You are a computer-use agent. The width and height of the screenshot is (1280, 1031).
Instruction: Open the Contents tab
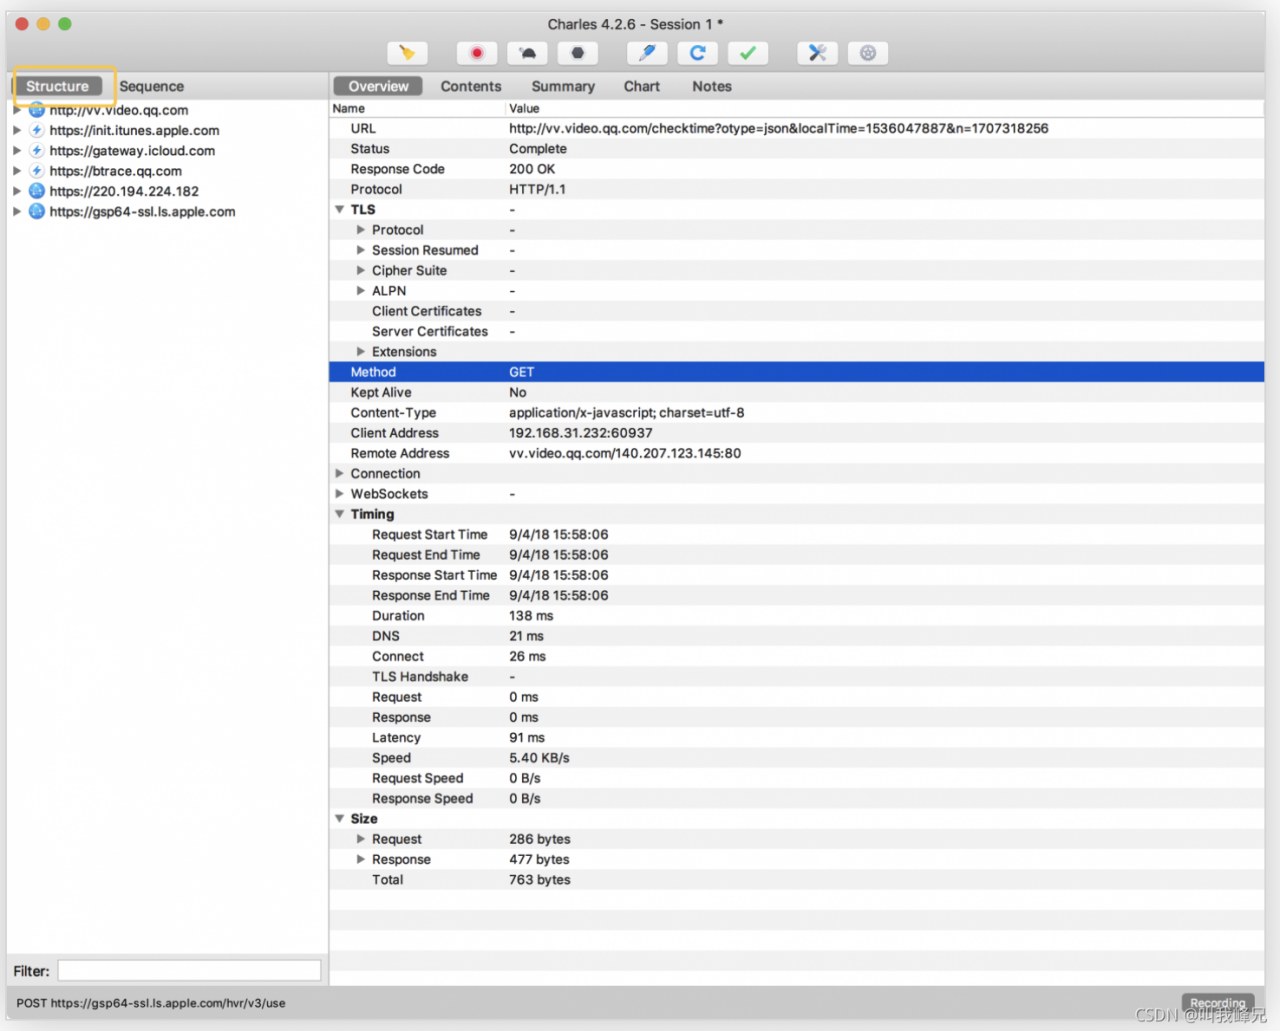click(470, 86)
